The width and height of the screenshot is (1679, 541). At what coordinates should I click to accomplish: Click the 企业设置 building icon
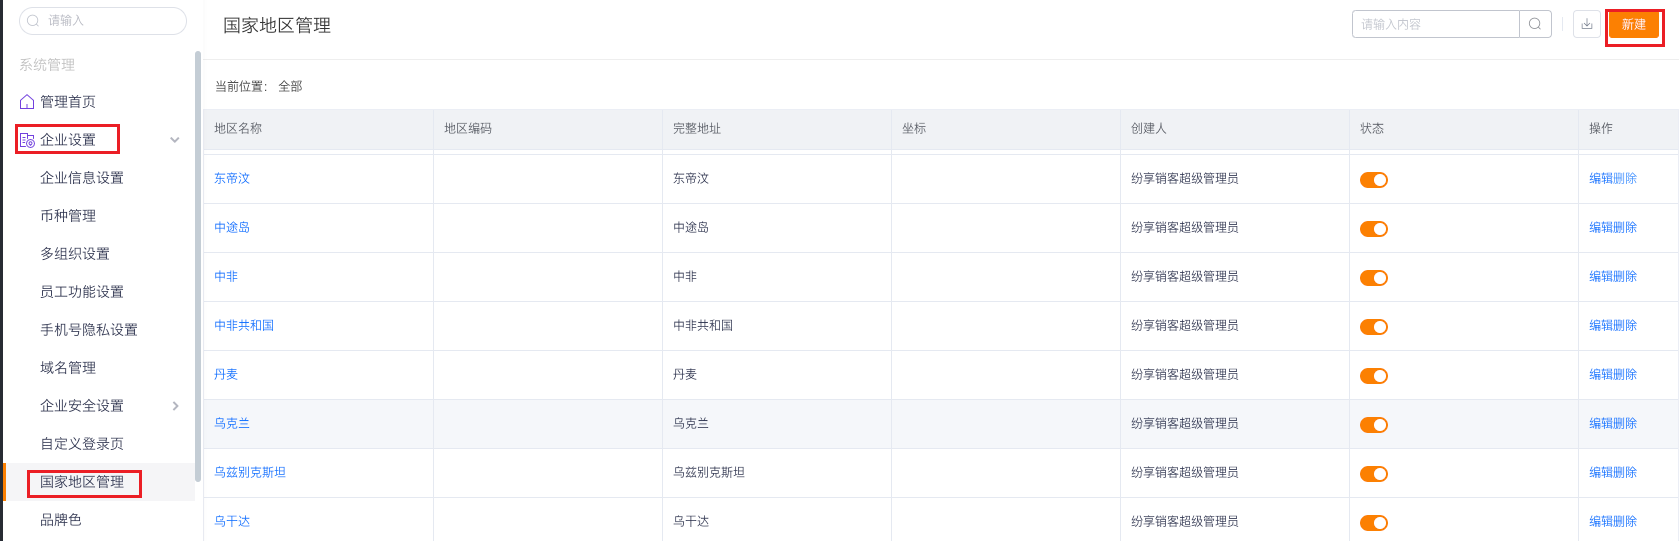[x=27, y=140]
